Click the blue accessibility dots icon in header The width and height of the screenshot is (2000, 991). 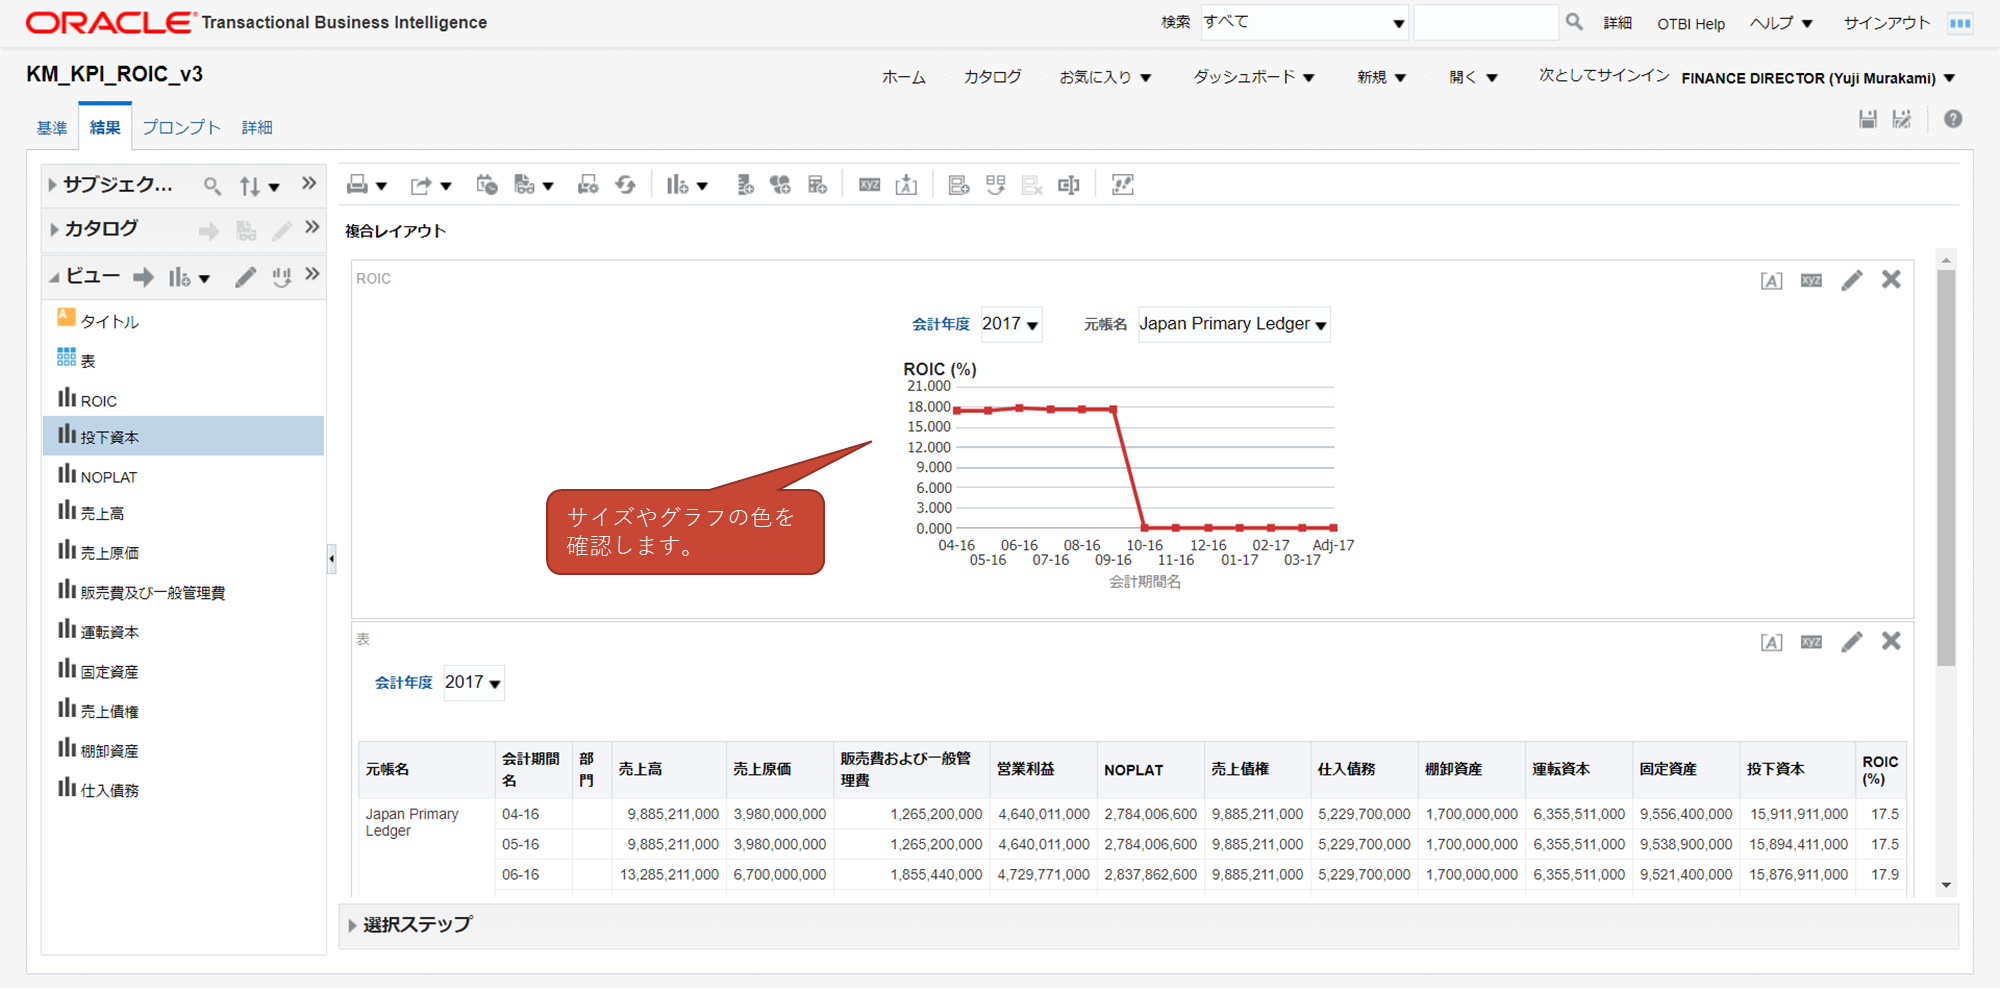click(1960, 23)
